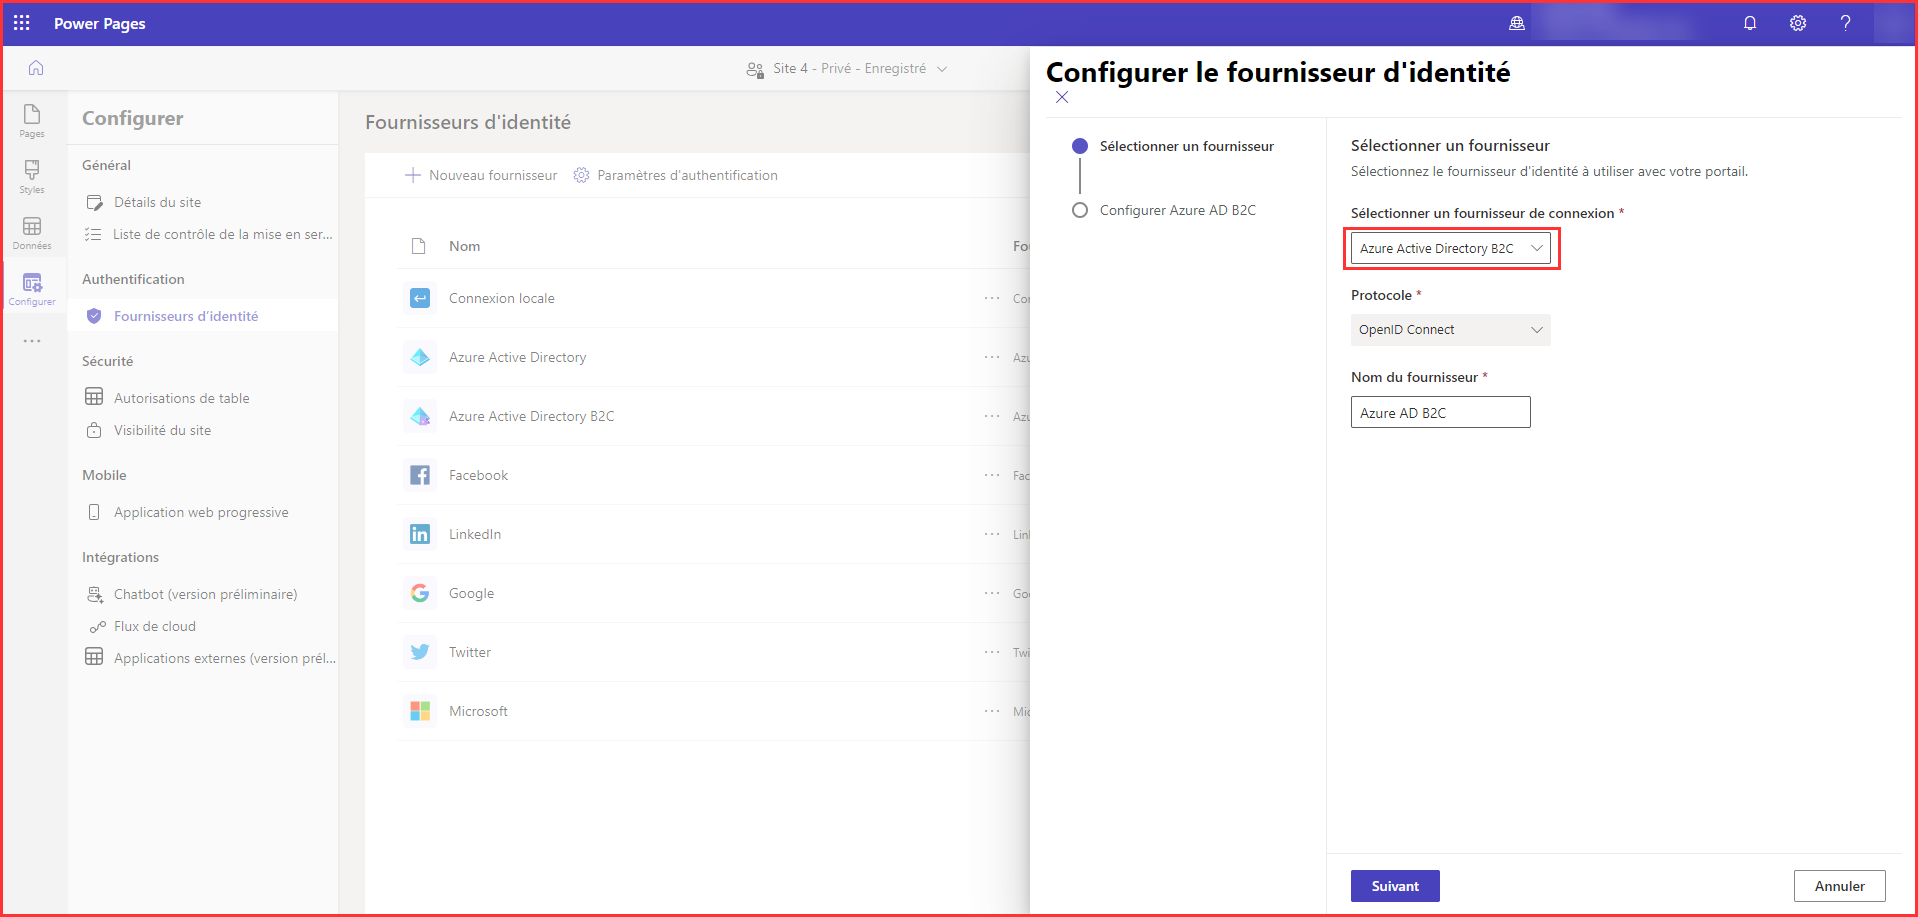Open more options for Azure Active Directory row

pos(992,357)
